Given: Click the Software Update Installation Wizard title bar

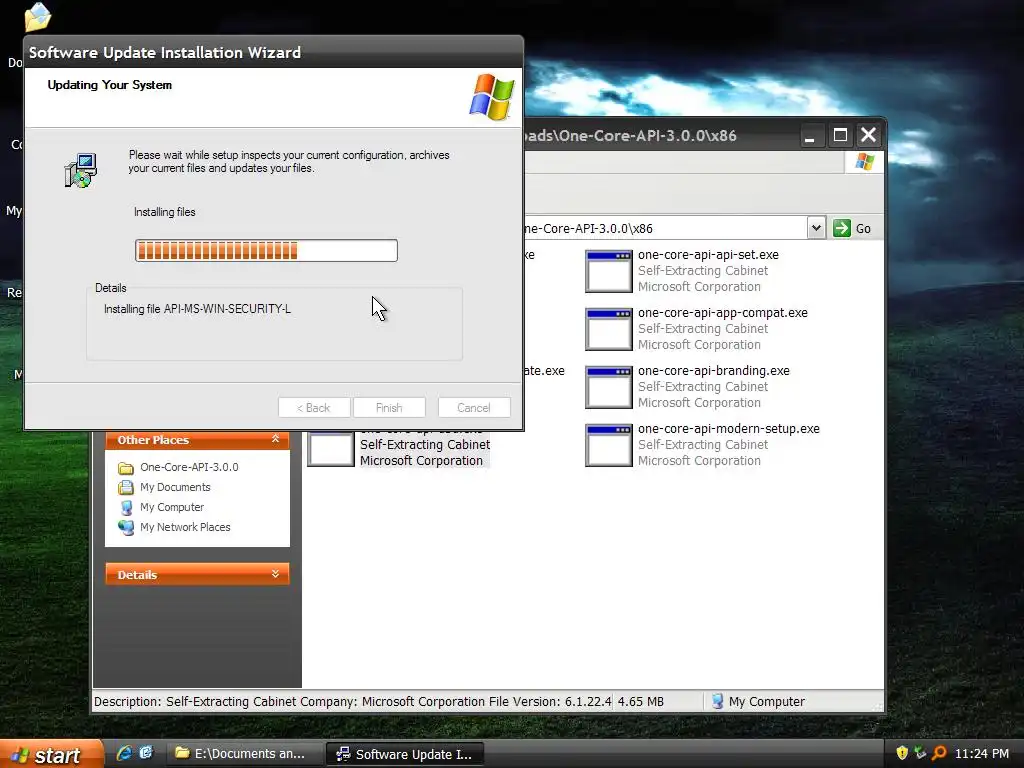Looking at the screenshot, I should tap(274, 52).
